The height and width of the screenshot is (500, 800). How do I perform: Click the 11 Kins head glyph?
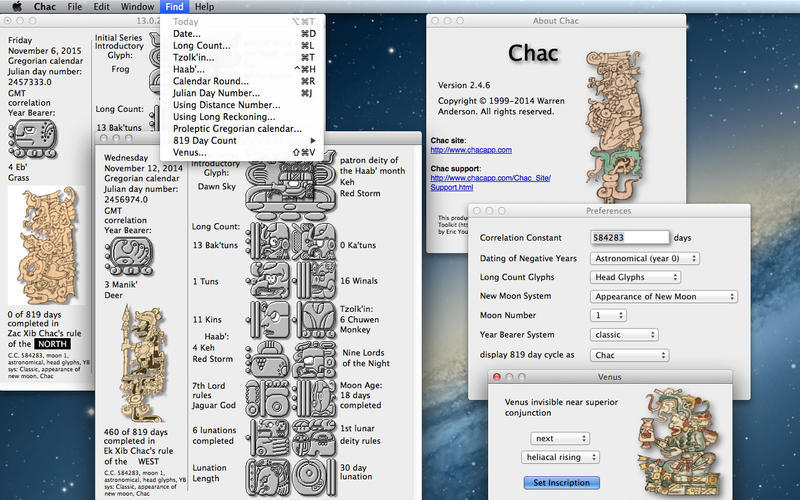coord(269,320)
